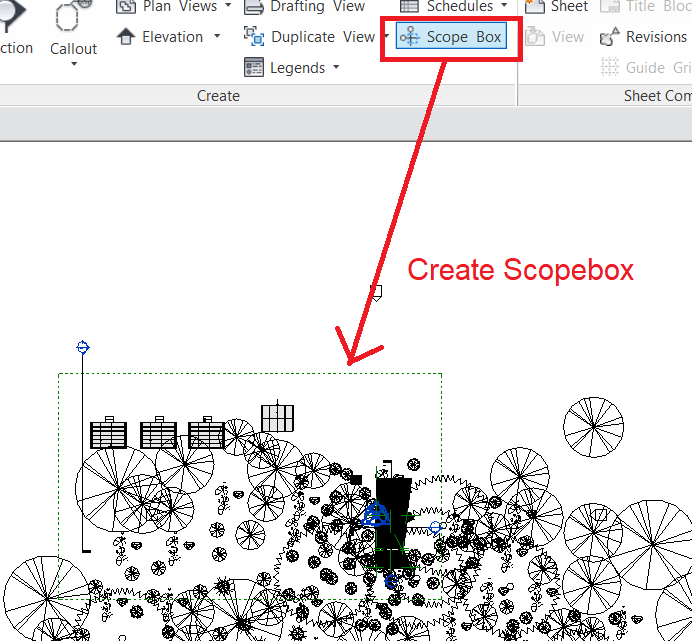Click the Elevation tool icon
The width and height of the screenshot is (692, 641).
click(x=126, y=37)
